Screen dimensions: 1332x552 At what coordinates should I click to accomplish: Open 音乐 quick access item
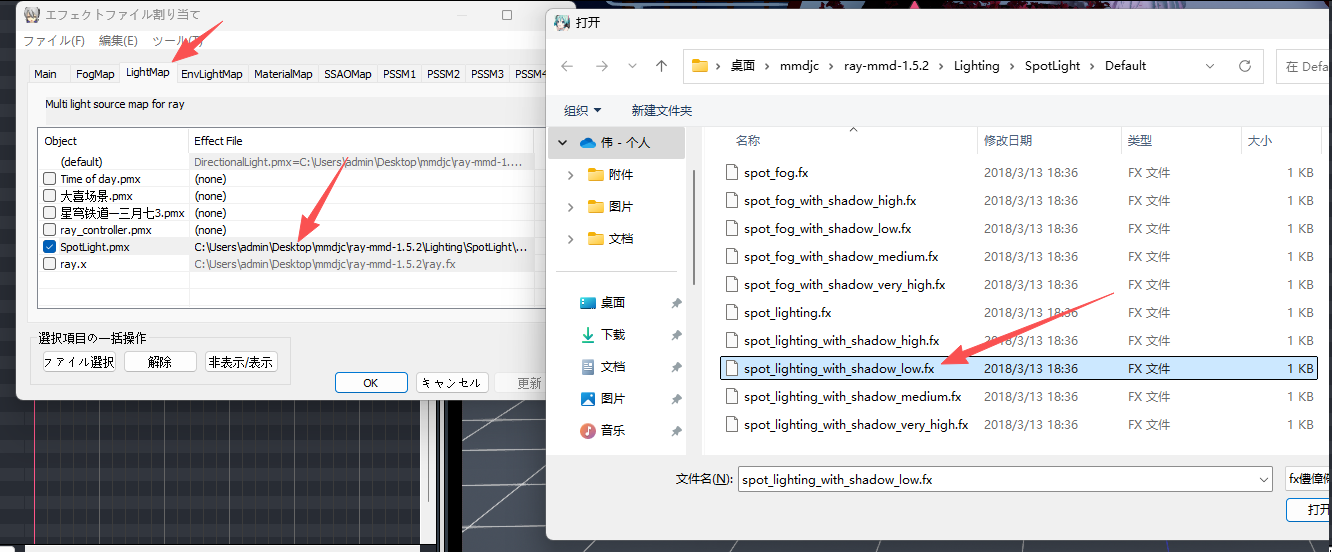click(603, 431)
